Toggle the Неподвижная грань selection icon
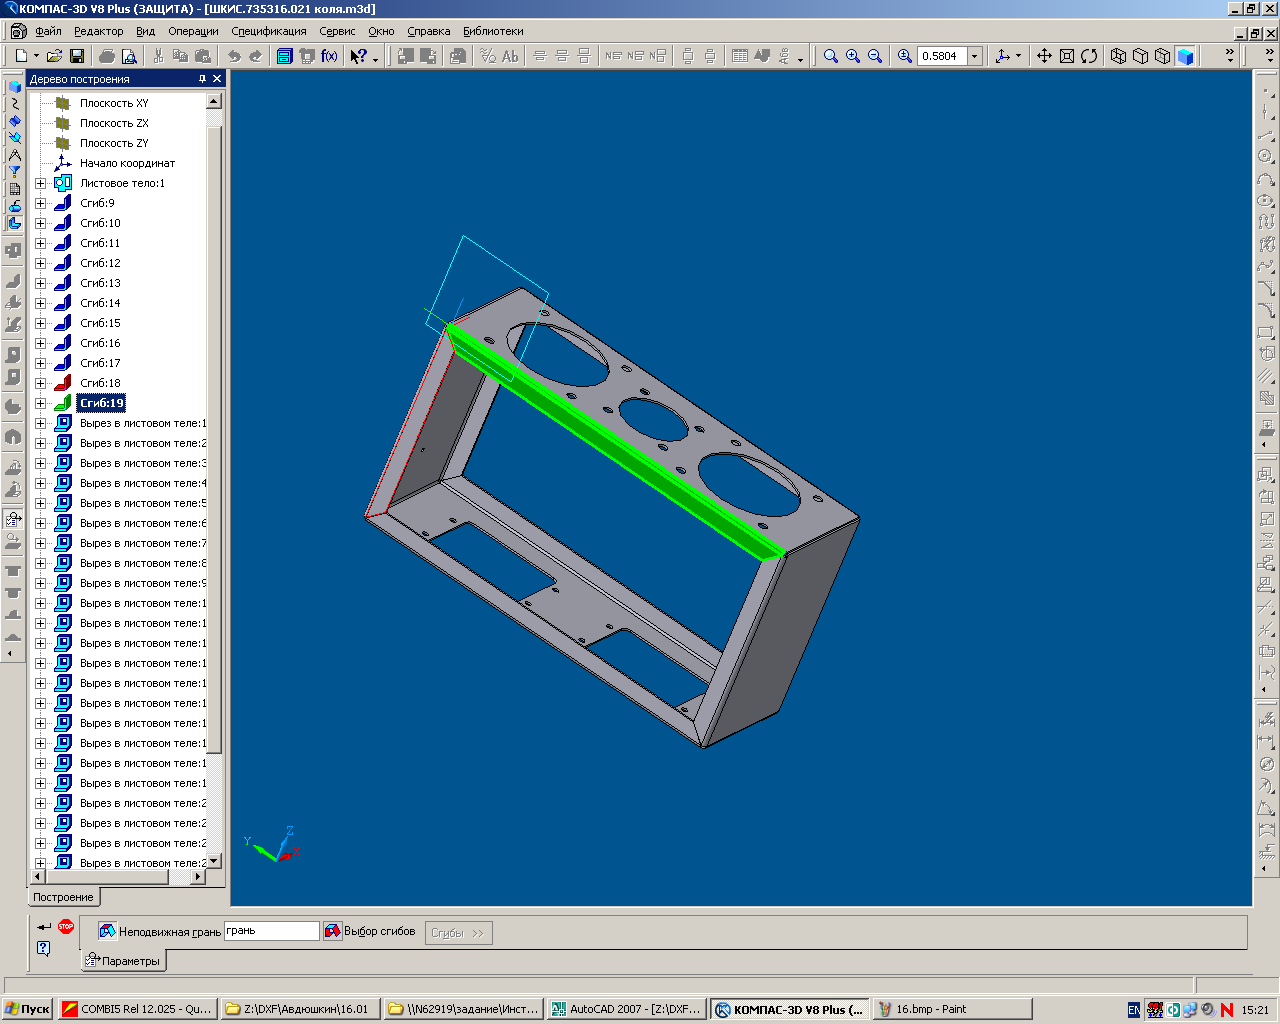 (x=107, y=931)
